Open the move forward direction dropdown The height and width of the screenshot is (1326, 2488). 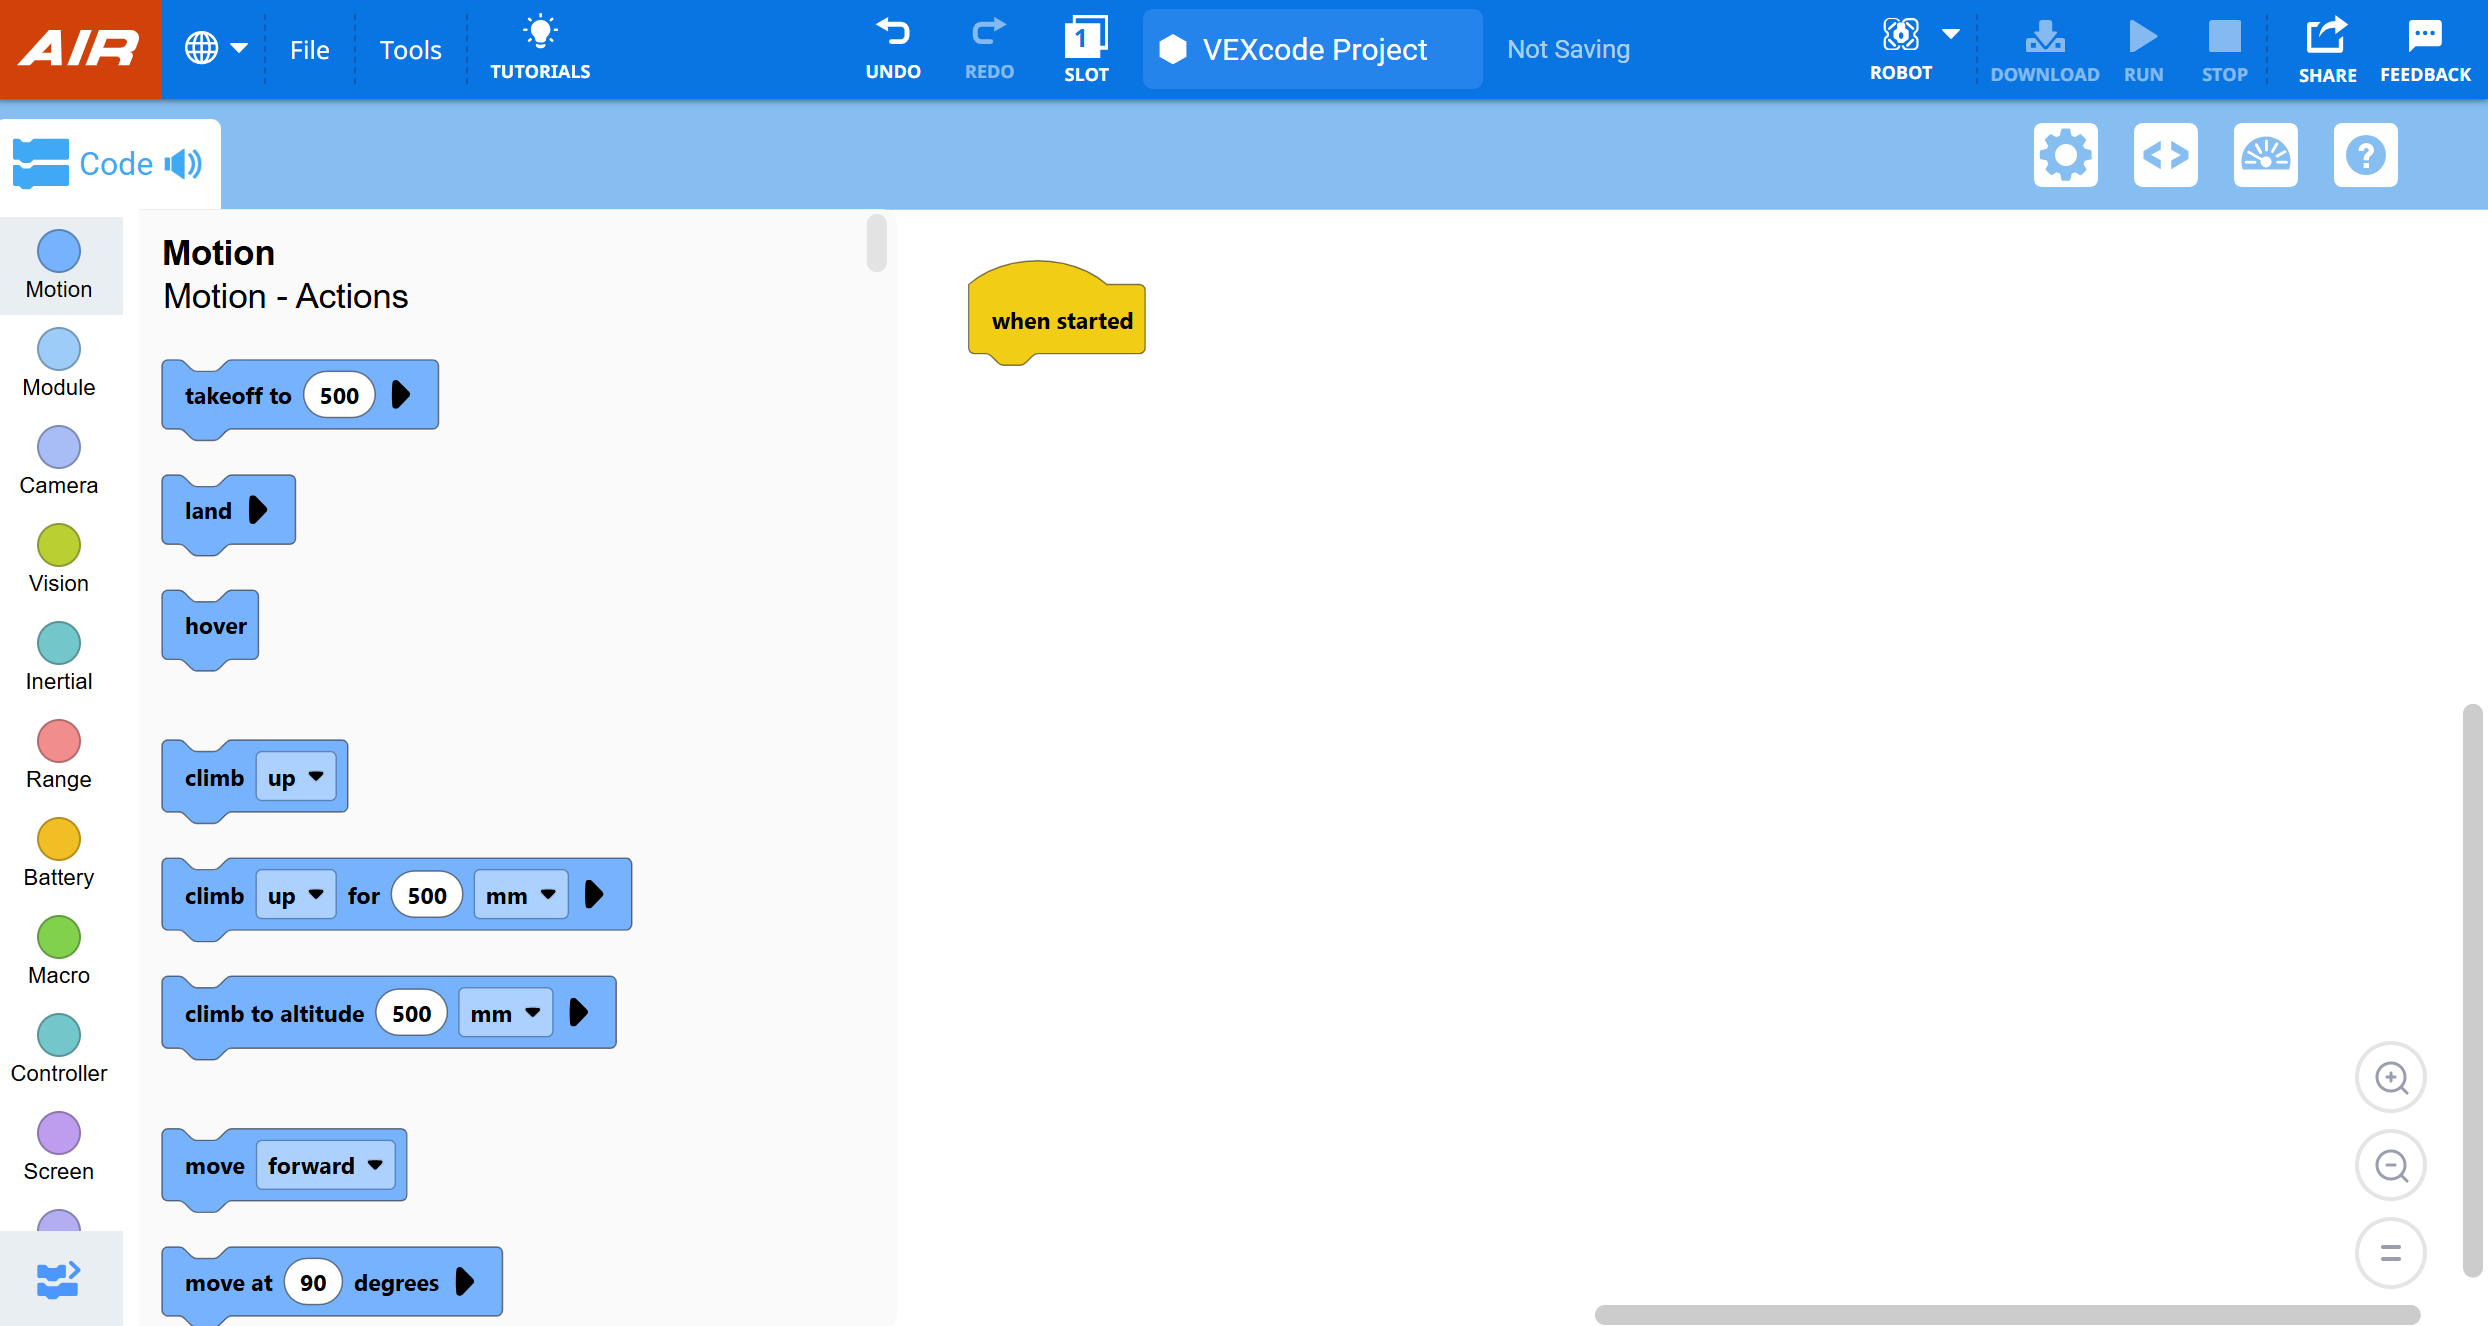[325, 1166]
